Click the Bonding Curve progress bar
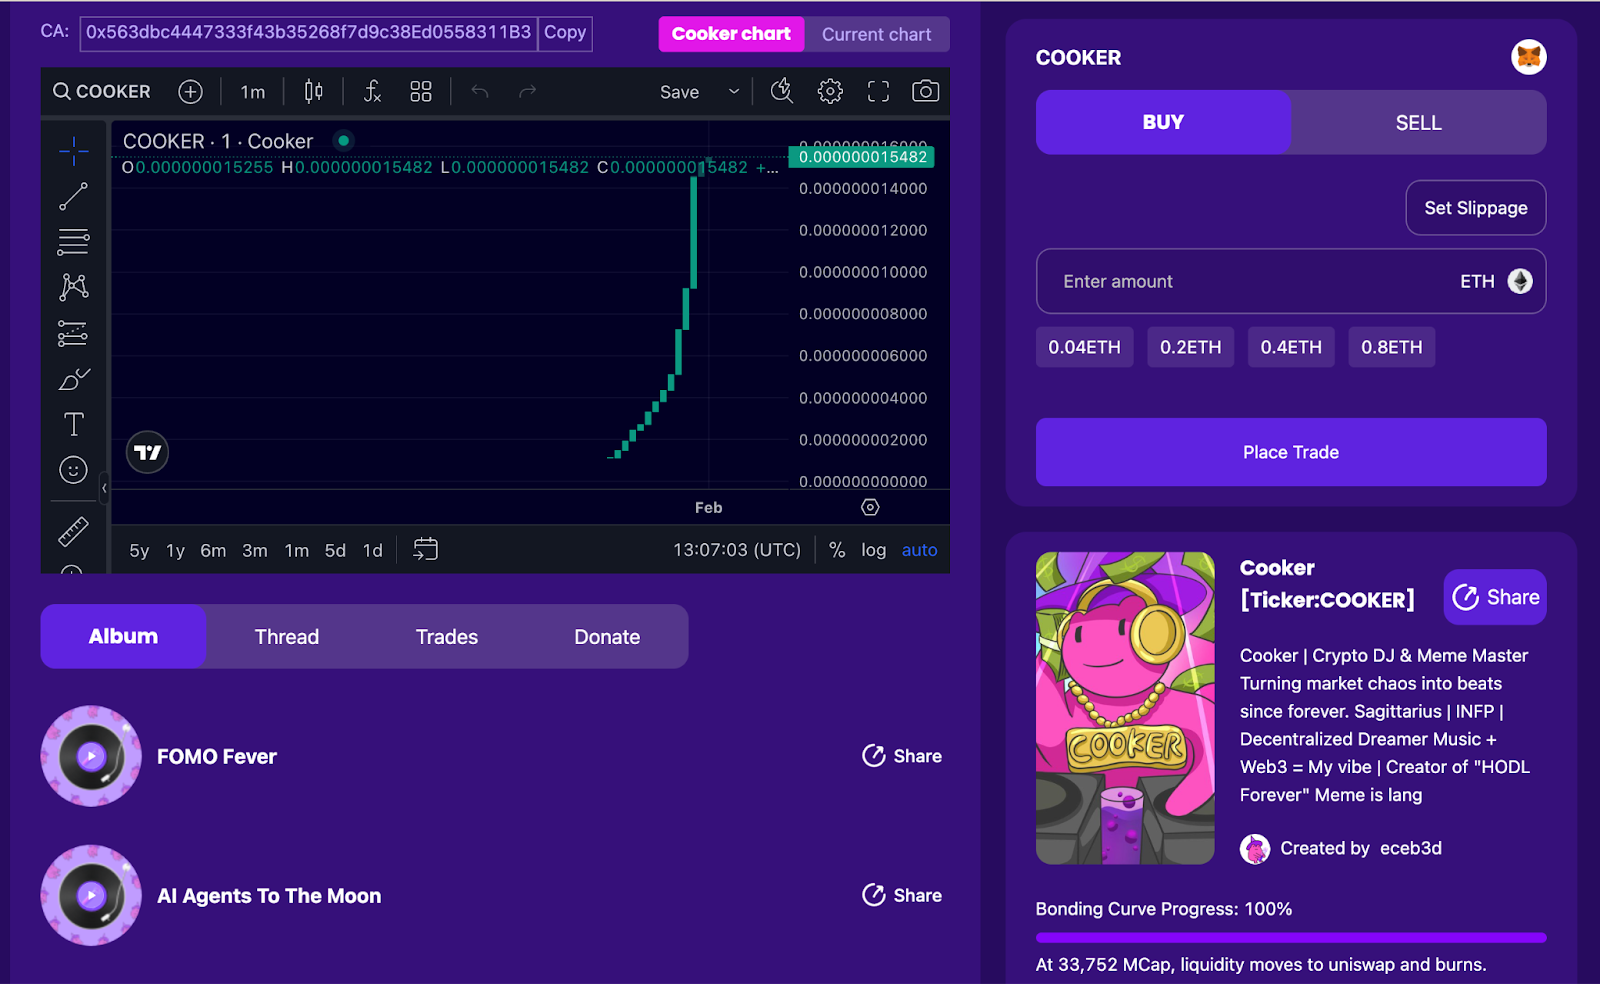1600x984 pixels. pos(1290,937)
